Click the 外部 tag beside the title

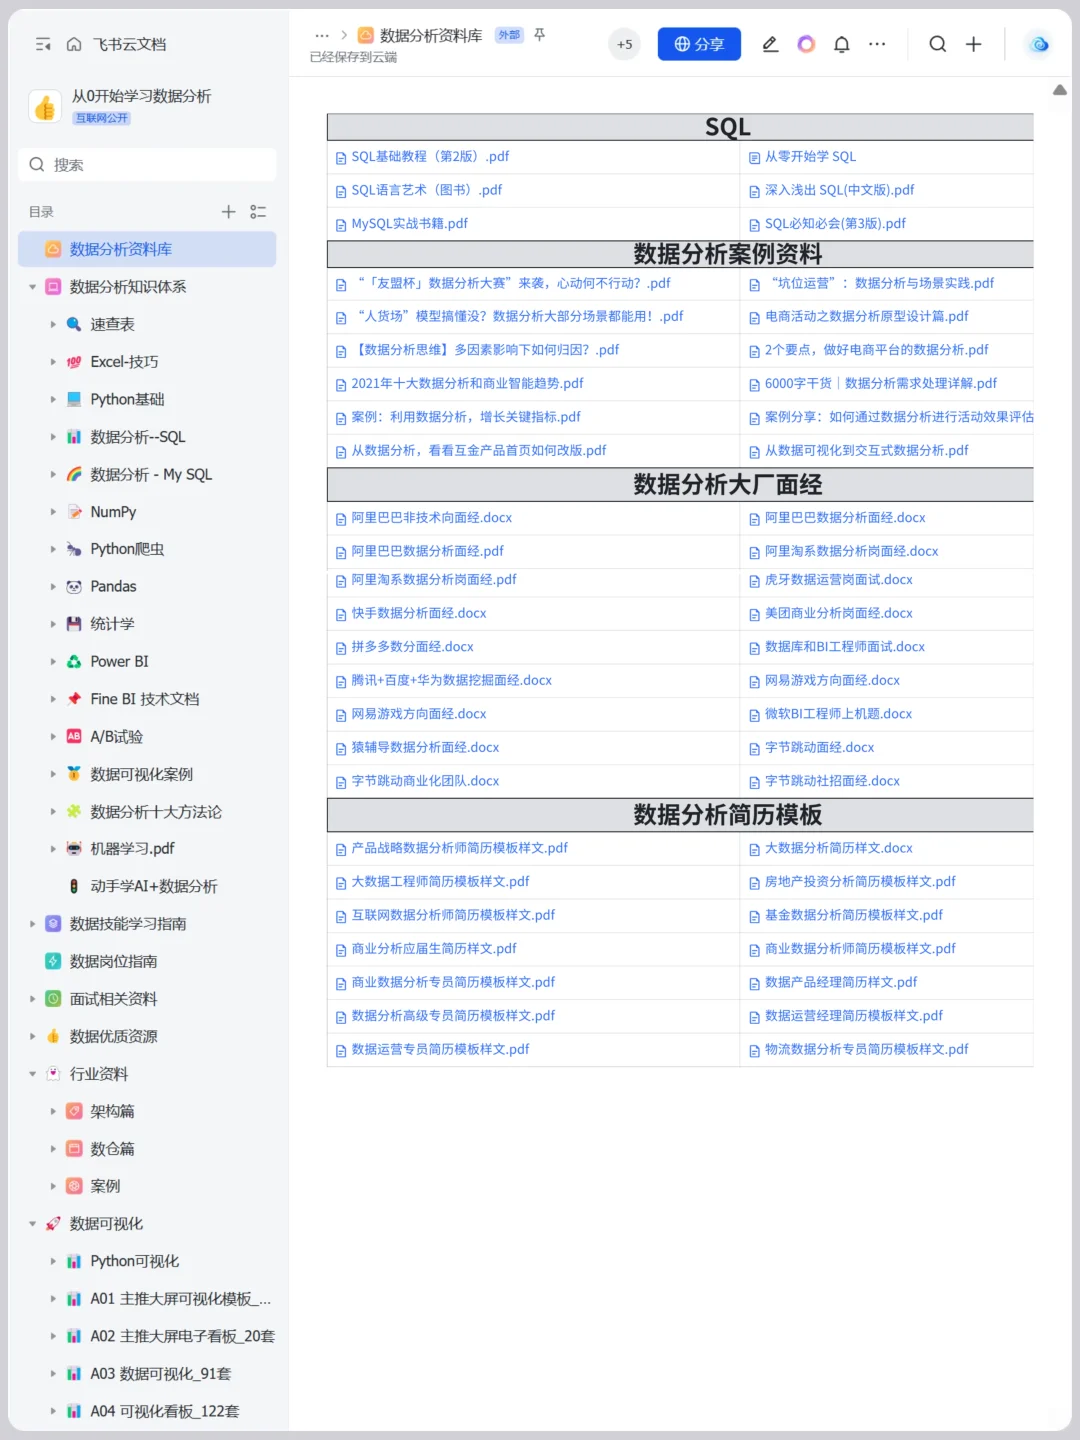(x=509, y=35)
